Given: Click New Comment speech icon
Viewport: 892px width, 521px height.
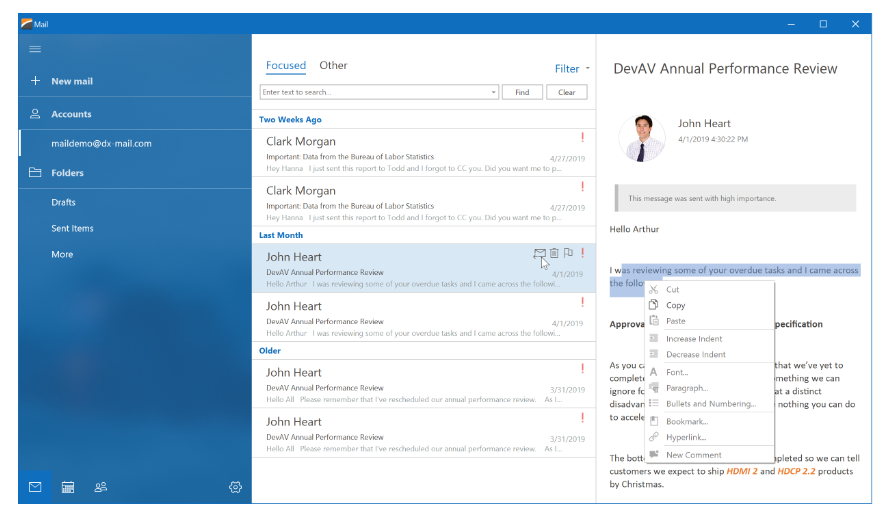Looking at the screenshot, I should [654, 454].
